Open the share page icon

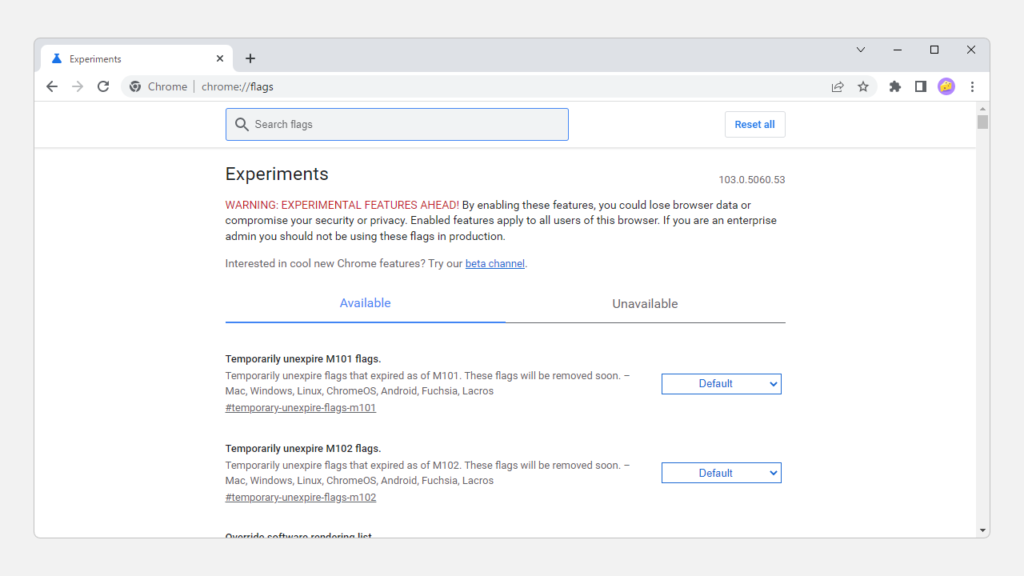click(838, 87)
